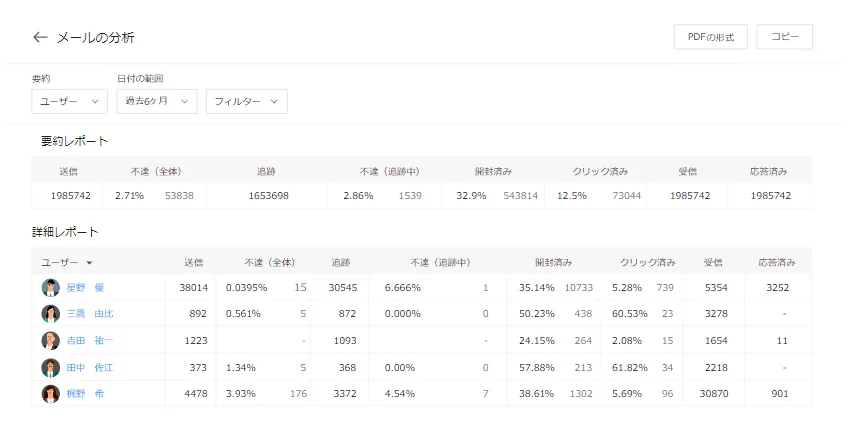Image resolution: width=848 pixels, height=433 pixels.
Task: Click the 要約レポート section heading
Action: point(75,141)
